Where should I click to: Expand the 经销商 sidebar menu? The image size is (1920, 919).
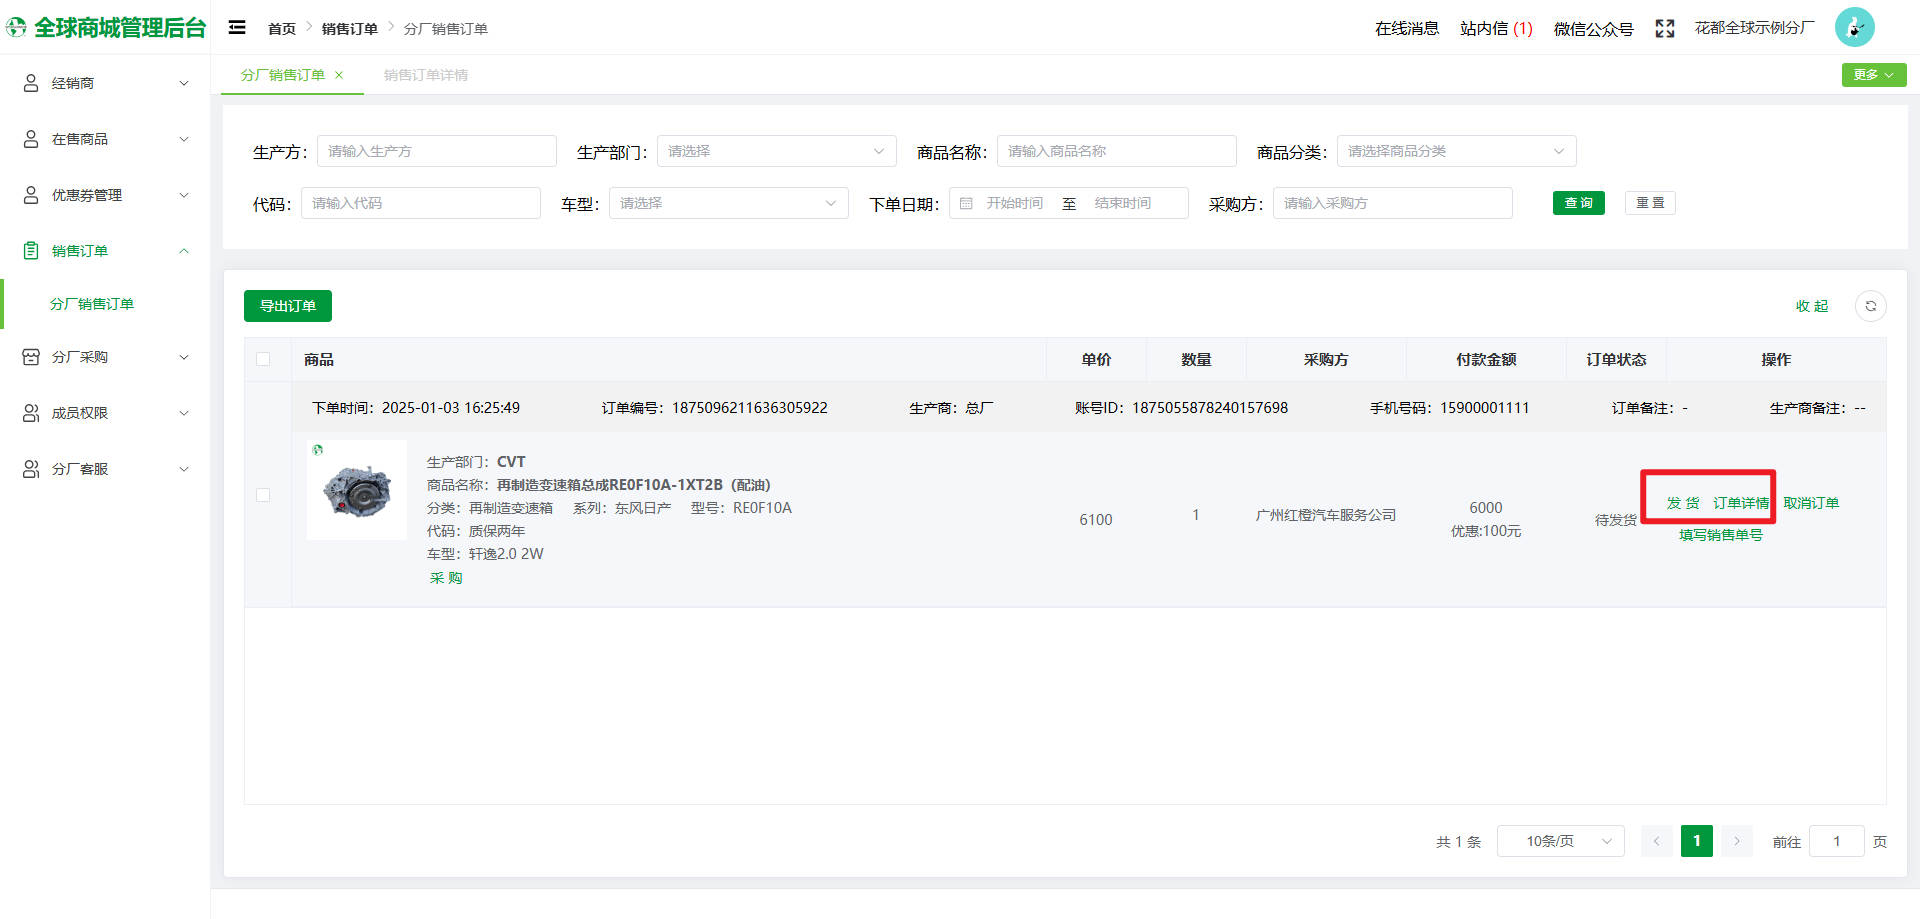pos(105,83)
